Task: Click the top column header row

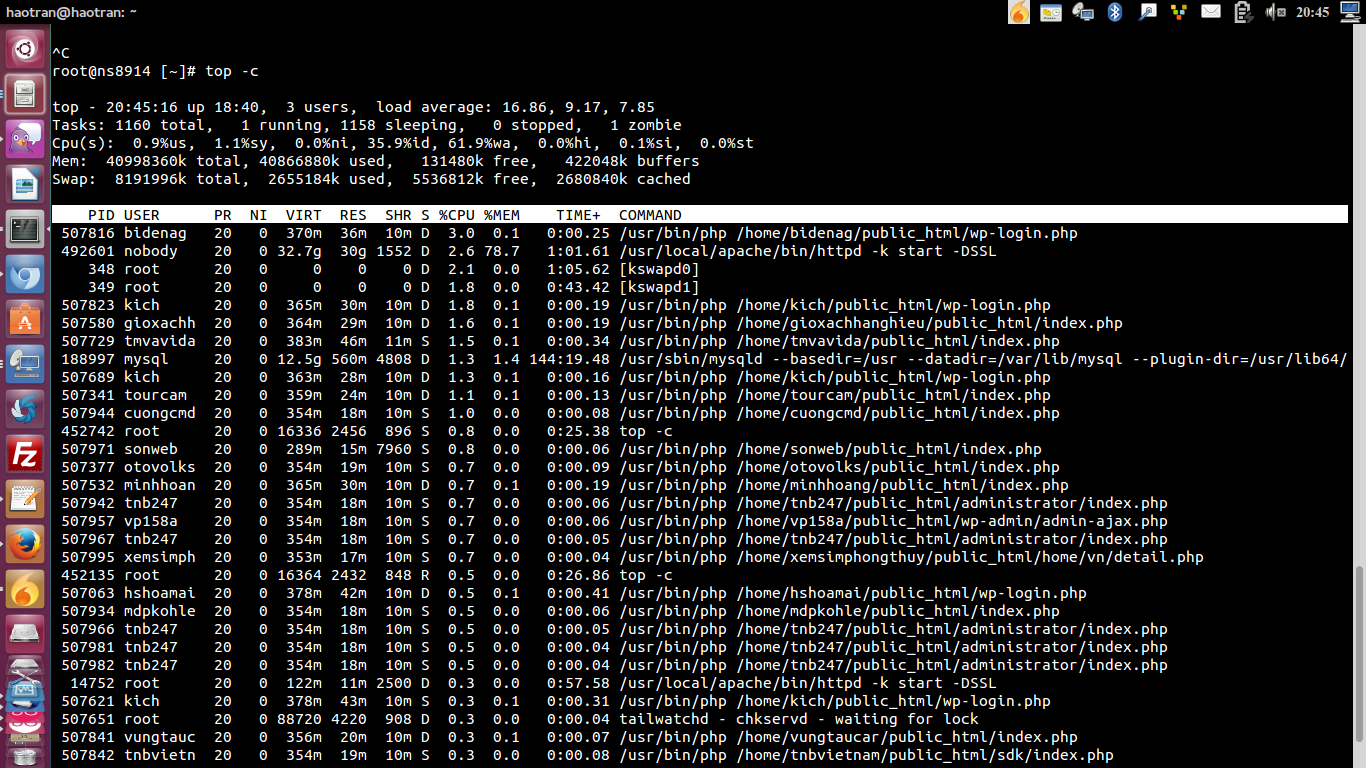Action: coord(700,215)
